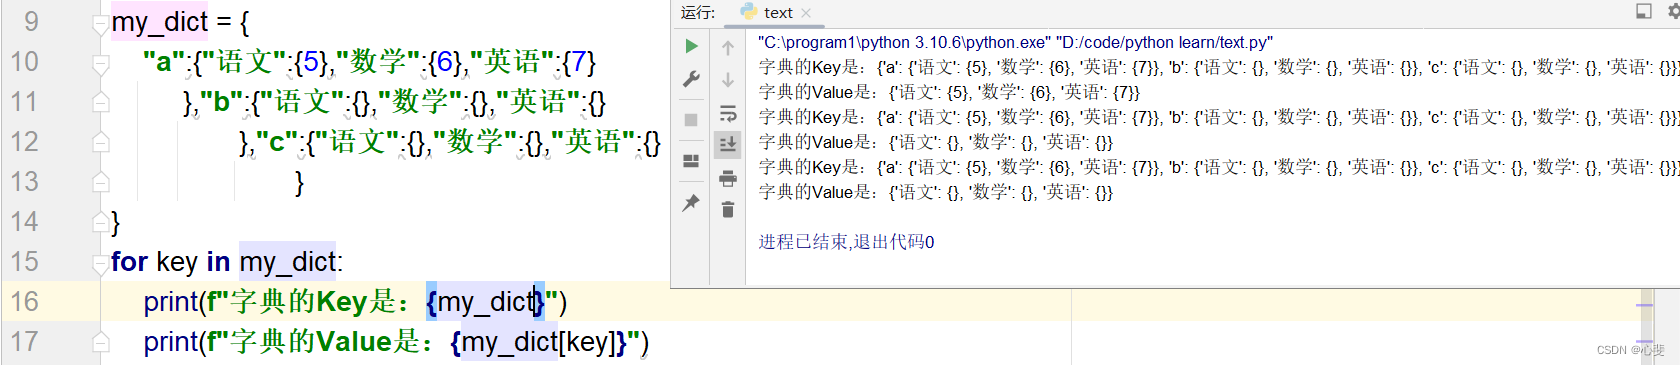Stop the process with the square stop icon
1680x365 pixels.
[x=691, y=120]
